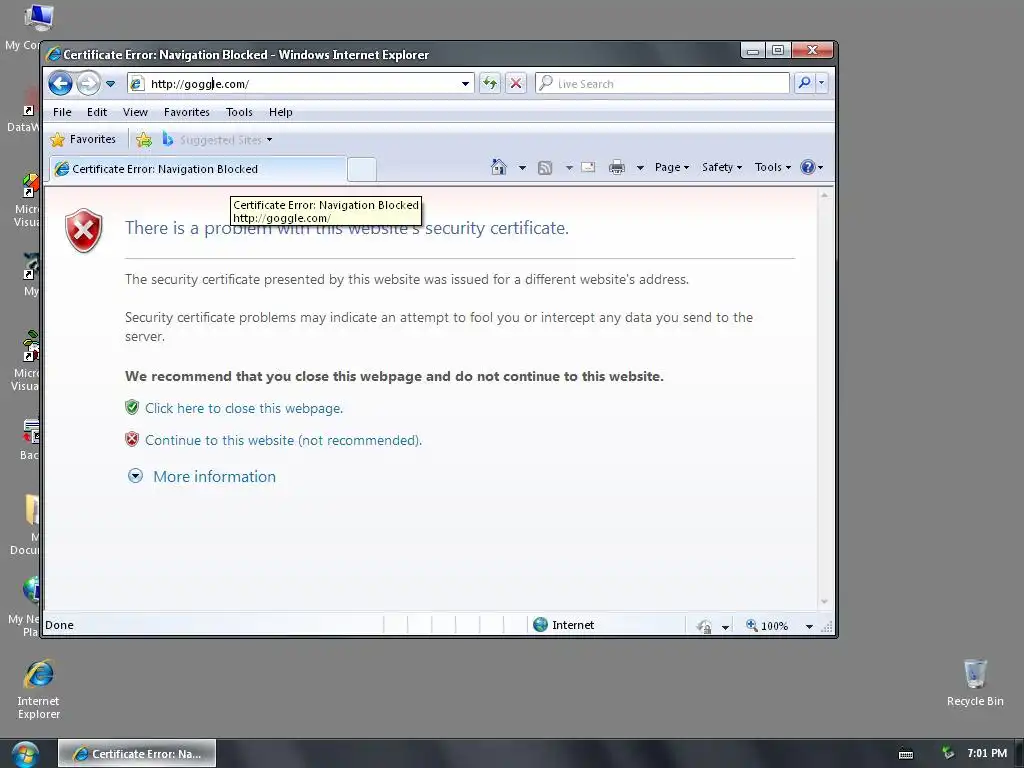Click the Certificate Error taskbar button

coord(137,754)
